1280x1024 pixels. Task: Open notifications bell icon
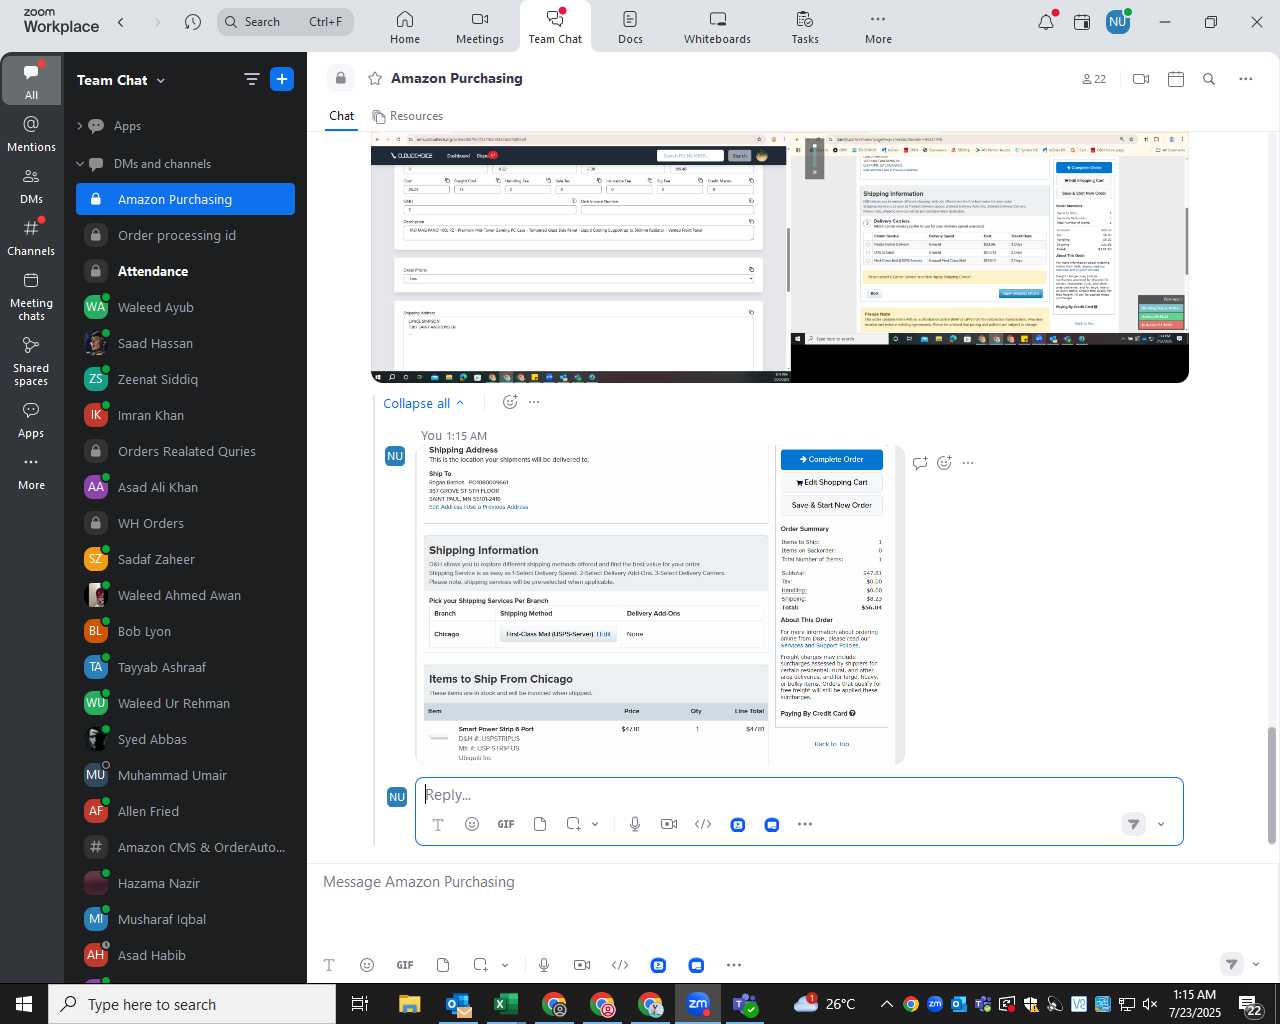(x=1046, y=22)
